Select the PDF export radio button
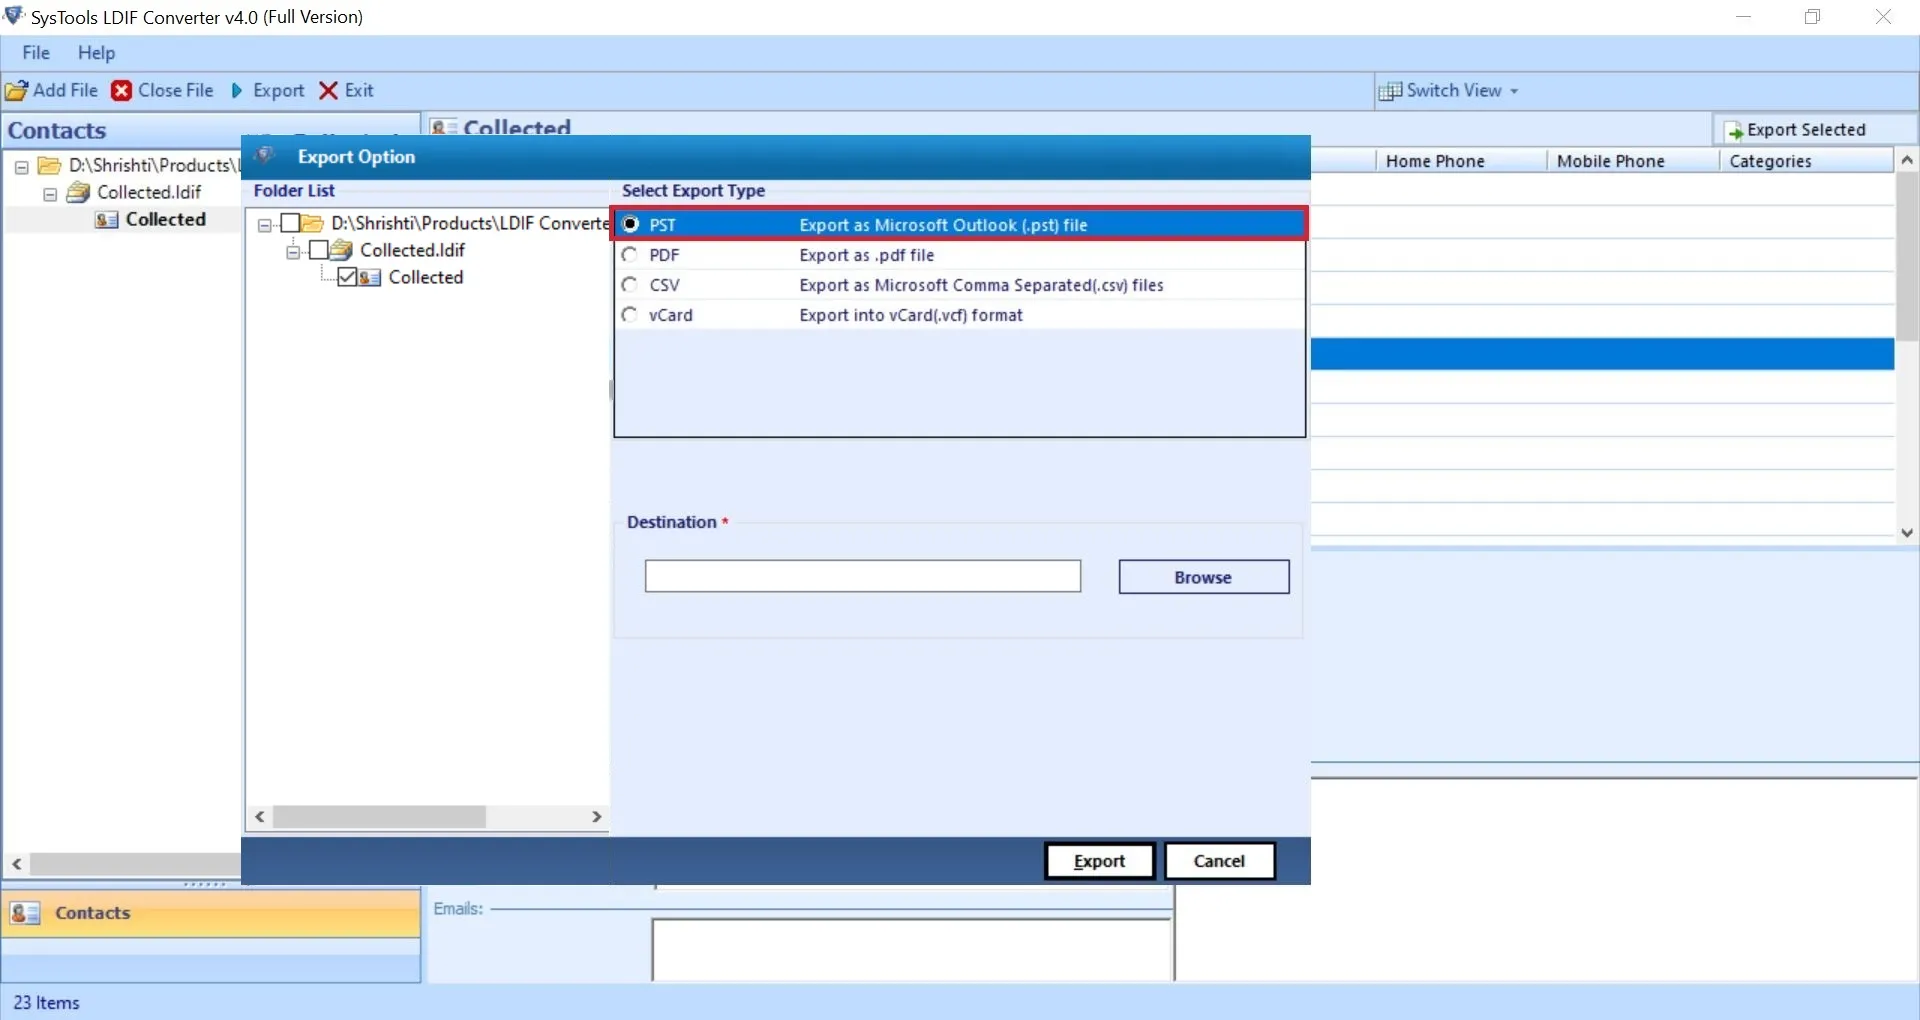 pos(630,255)
